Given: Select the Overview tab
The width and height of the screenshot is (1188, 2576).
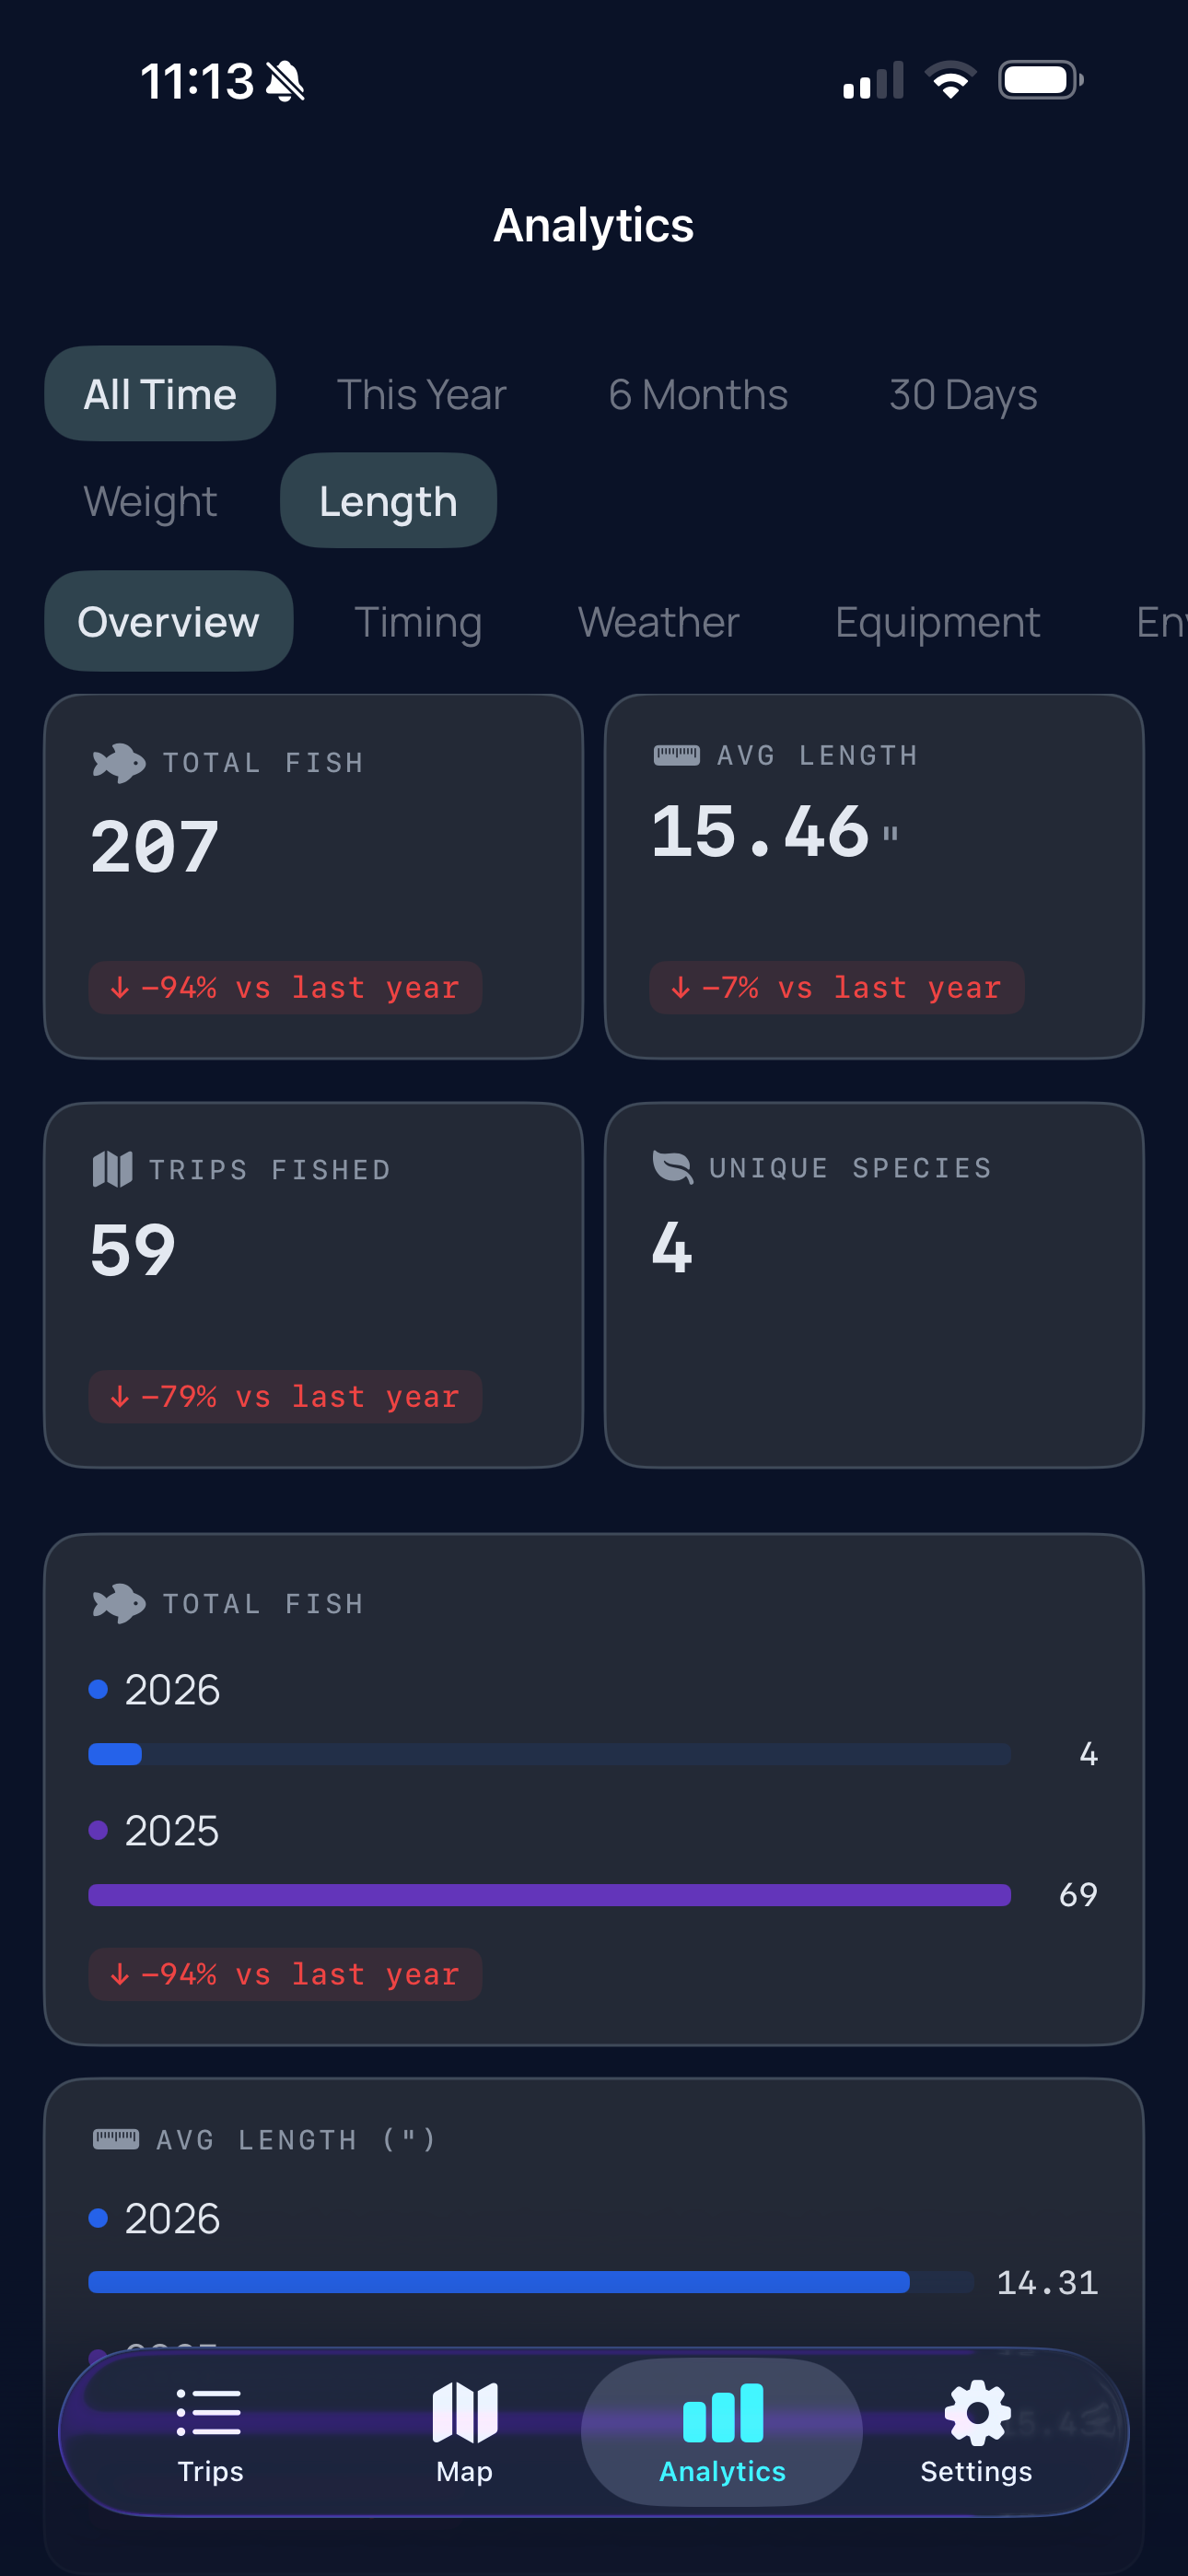Looking at the screenshot, I should tap(168, 622).
